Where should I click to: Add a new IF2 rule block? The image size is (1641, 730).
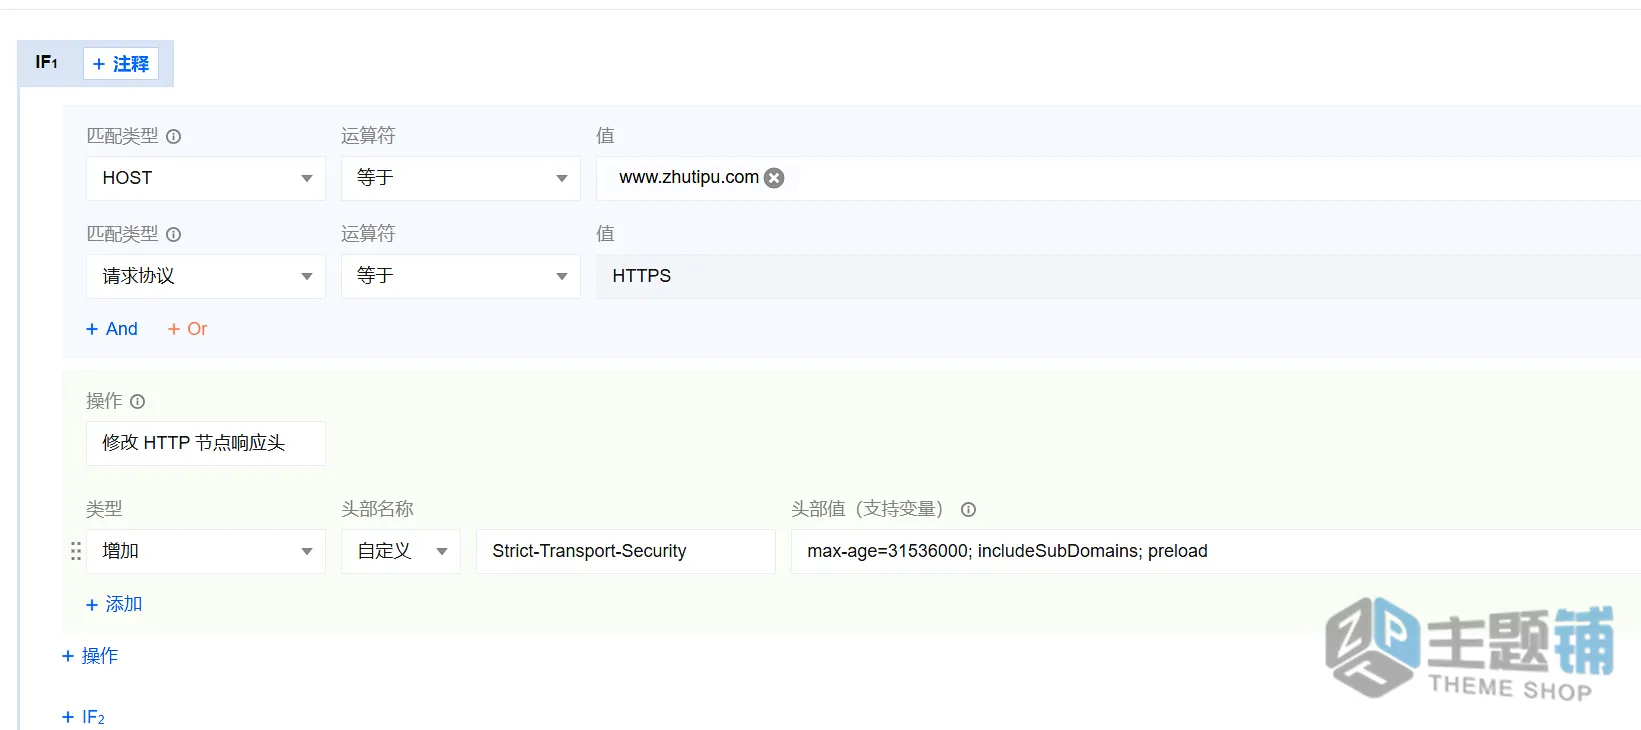pyautogui.click(x=83, y=717)
